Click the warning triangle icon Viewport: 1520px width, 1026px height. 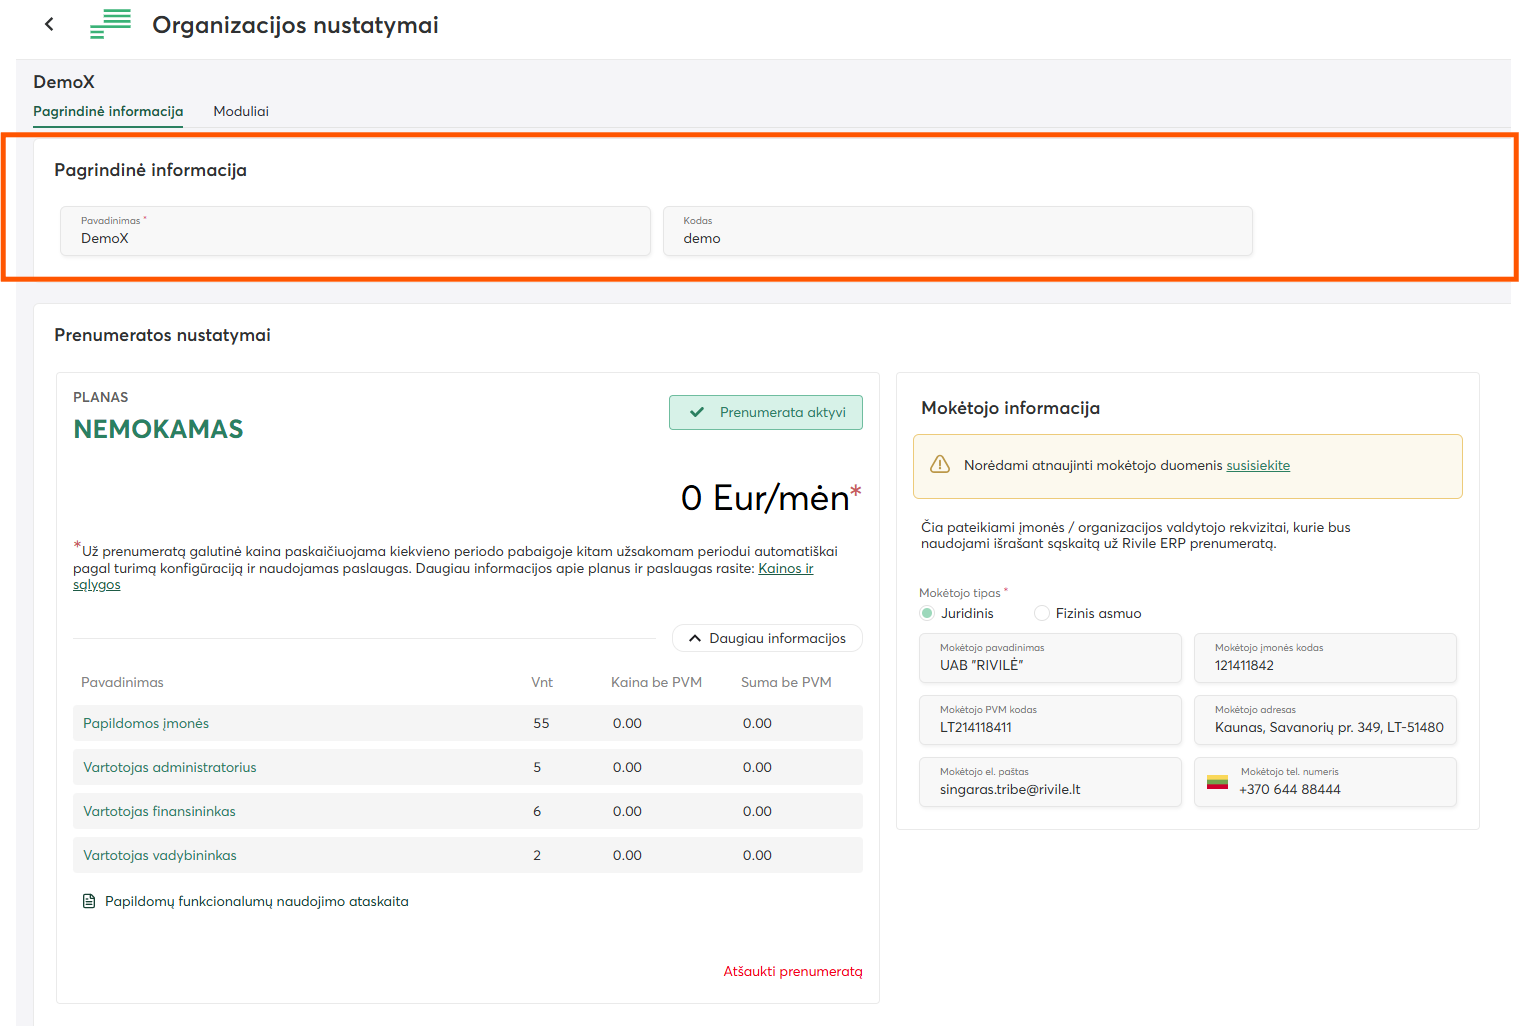(x=939, y=465)
